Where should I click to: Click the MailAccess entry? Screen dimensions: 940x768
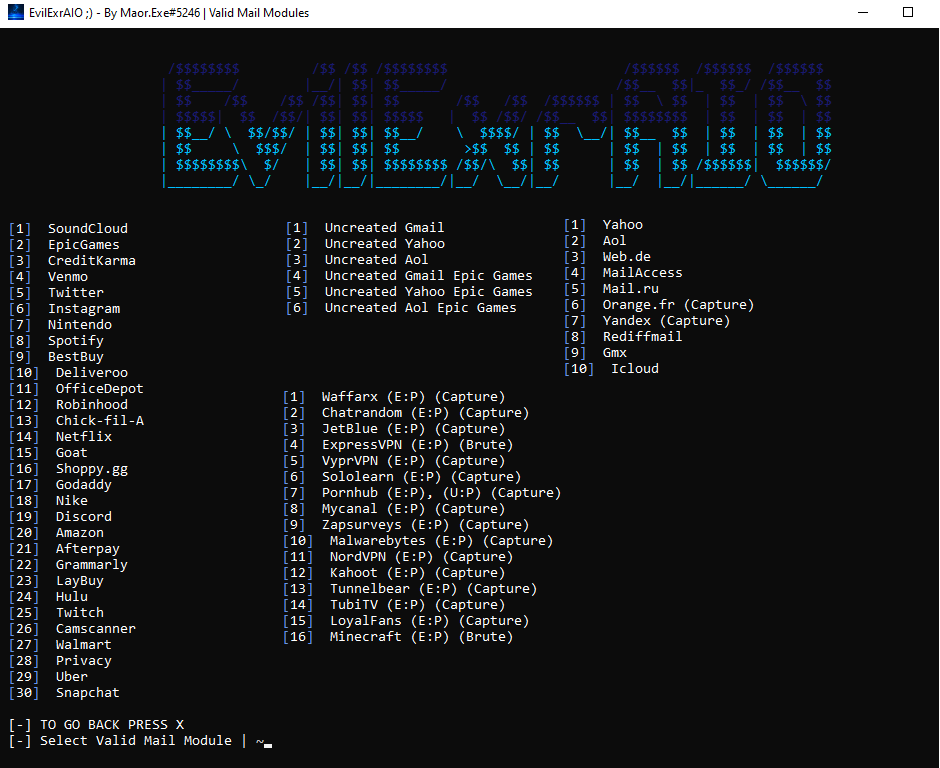click(642, 272)
